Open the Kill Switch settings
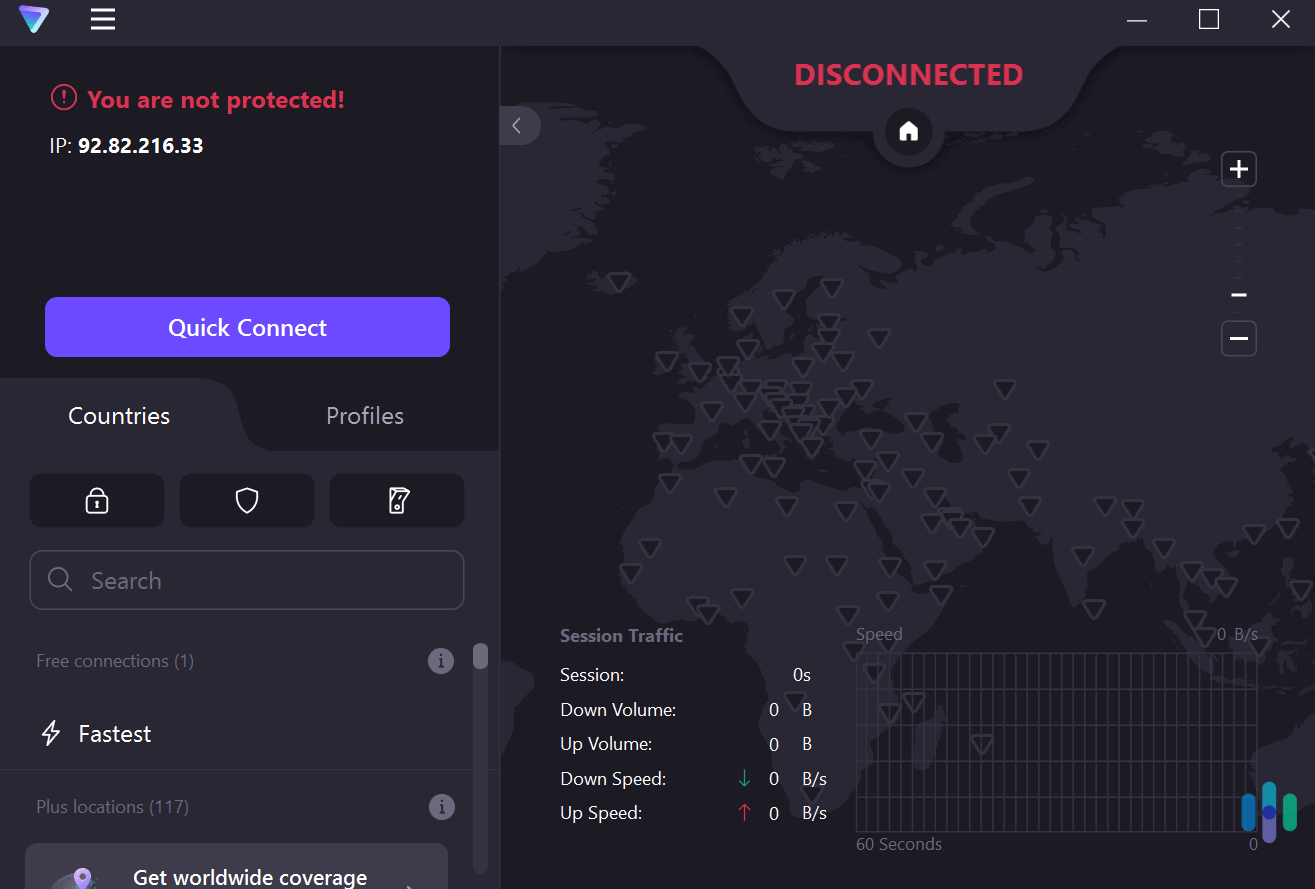1315x889 pixels. pos(396,500)
